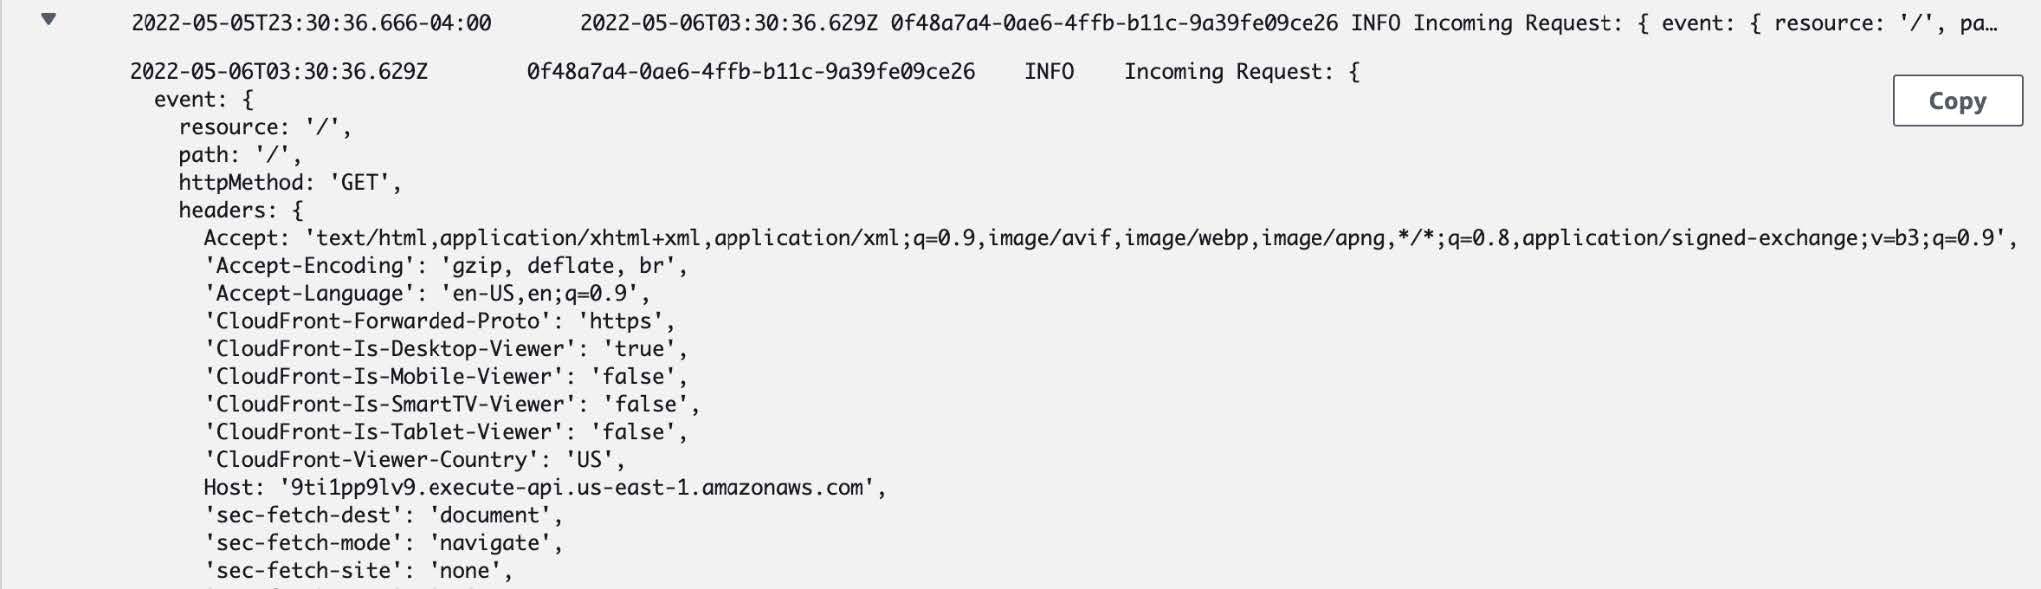Click the request ID in the expanded message
This screenshot has width=2041, height=589.
point(750,72)
